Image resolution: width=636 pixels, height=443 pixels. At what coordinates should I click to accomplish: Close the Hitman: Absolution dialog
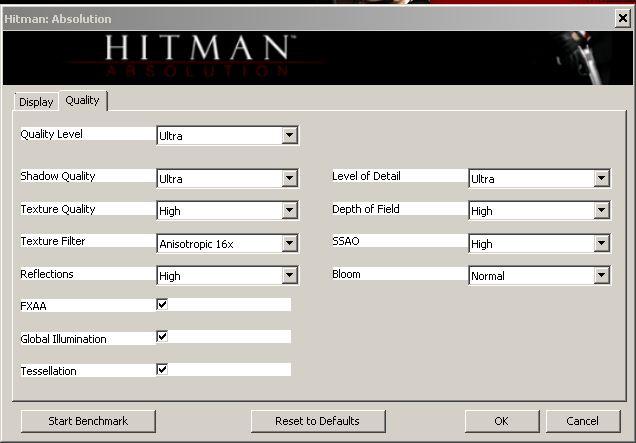pyautogui.click(x=623, y=18)
